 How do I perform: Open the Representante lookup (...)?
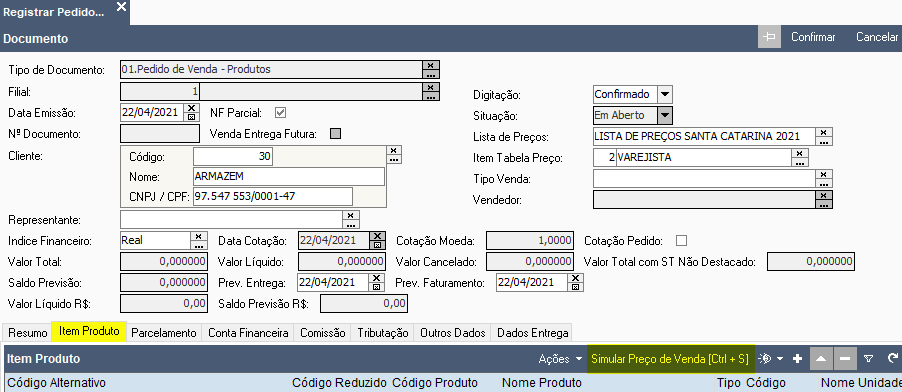point(351,224)
